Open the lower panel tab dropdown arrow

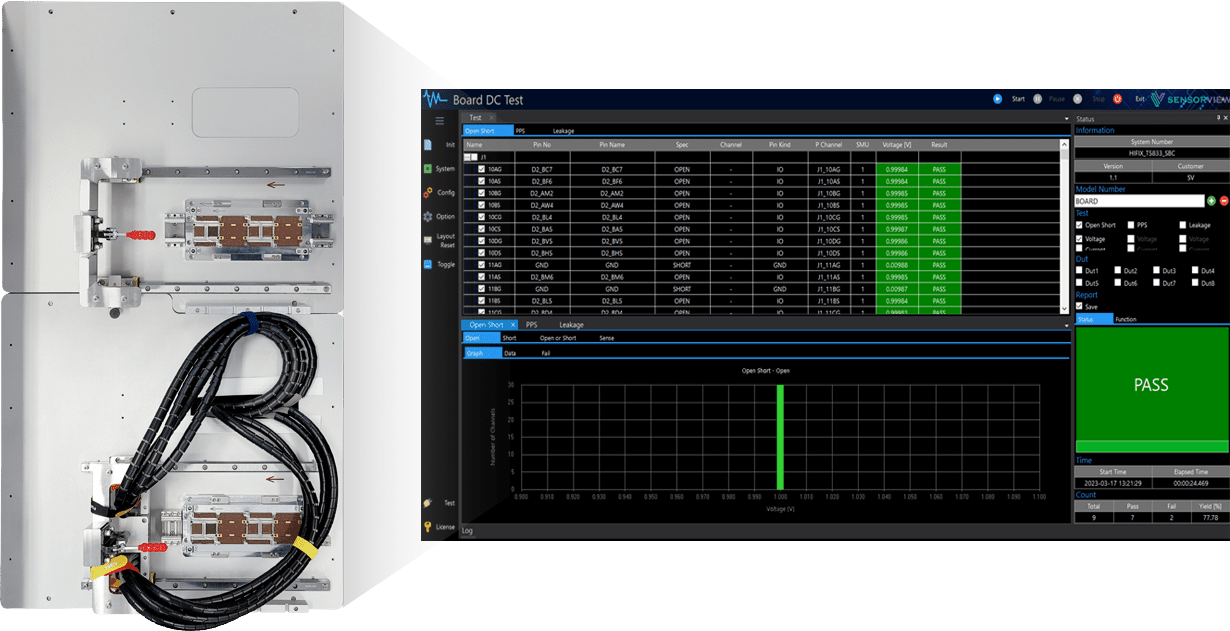pyautogui.click(x=1067, y=325)
